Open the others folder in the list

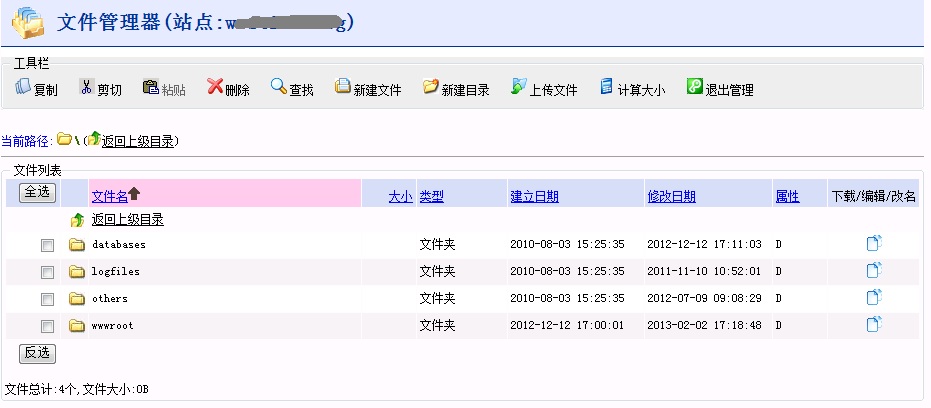(109, 298)
